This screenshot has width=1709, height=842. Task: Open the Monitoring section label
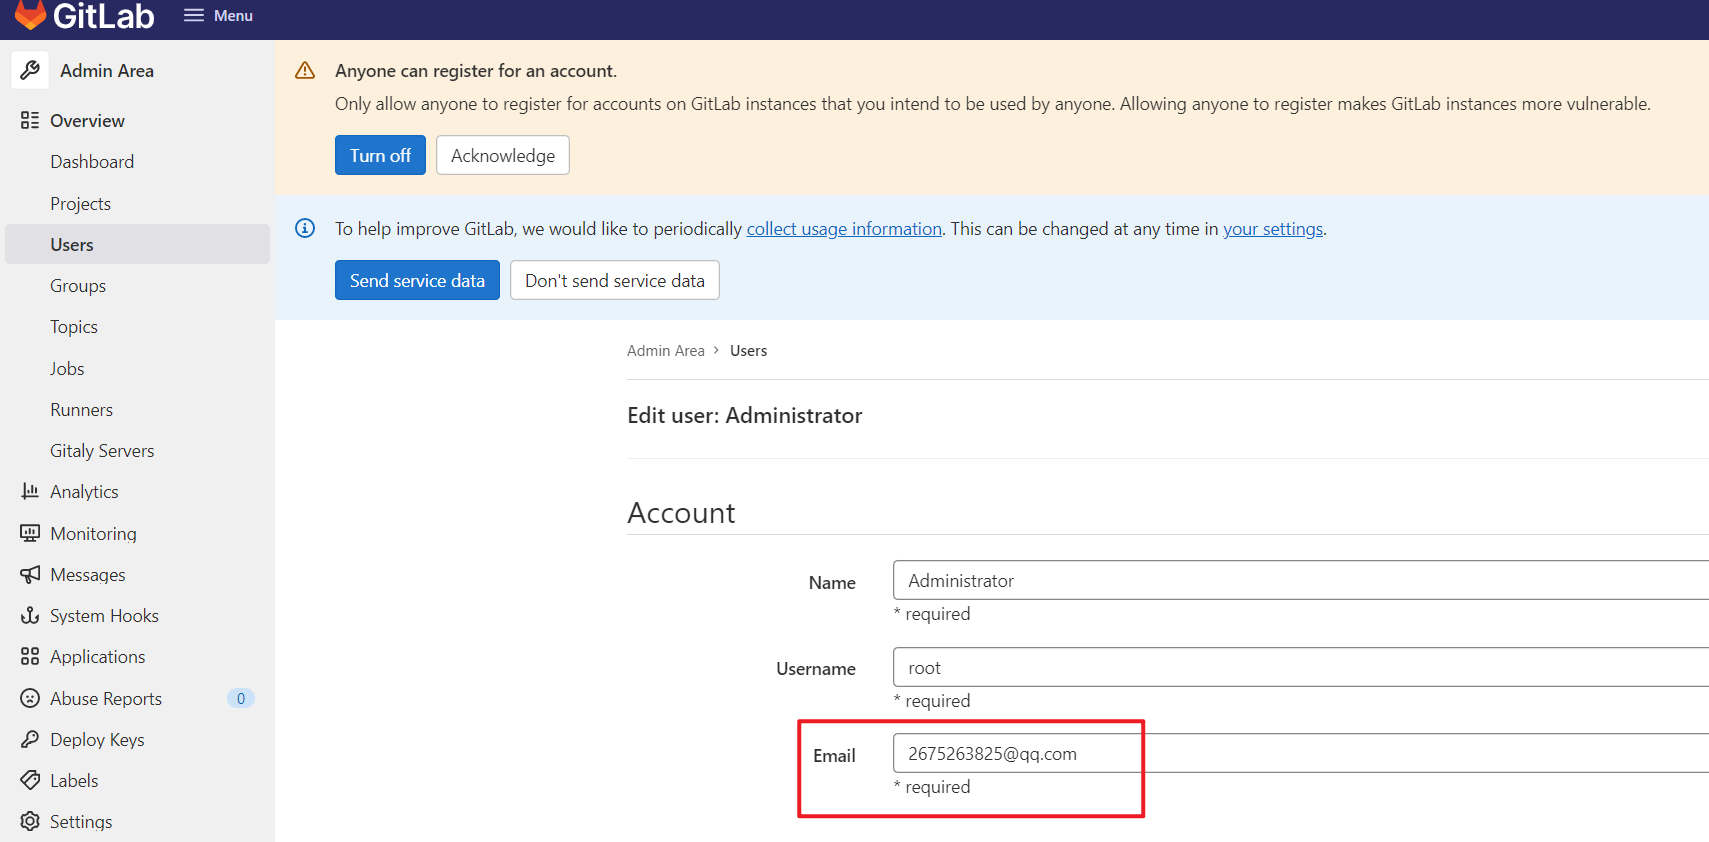tap(93, 533)
